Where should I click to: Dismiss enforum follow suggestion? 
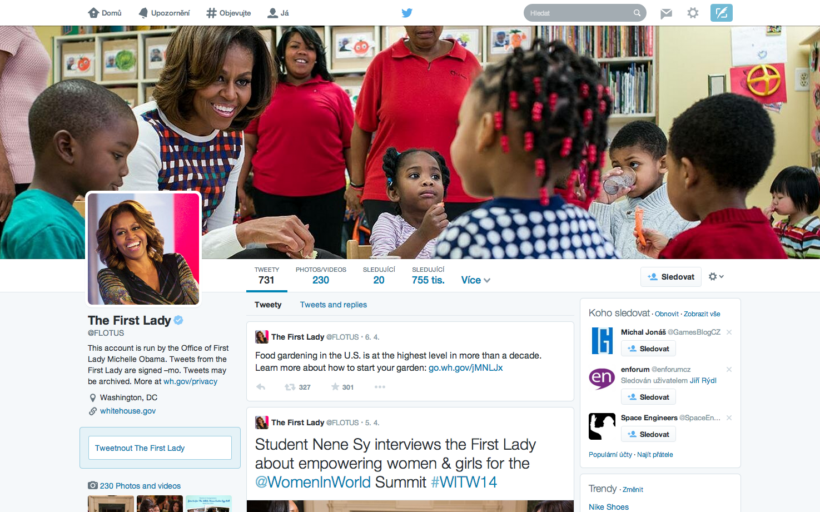(x=729, y=369)
